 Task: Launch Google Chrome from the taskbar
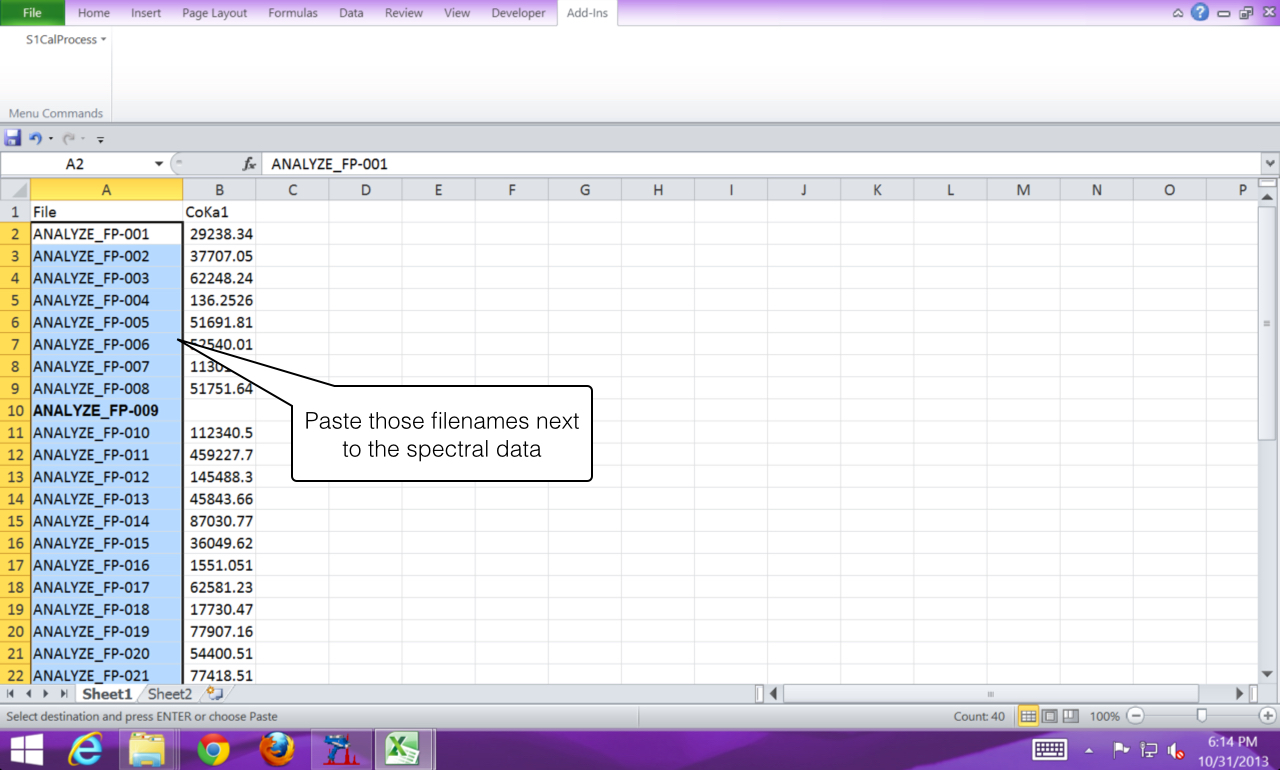click(213, 749)
